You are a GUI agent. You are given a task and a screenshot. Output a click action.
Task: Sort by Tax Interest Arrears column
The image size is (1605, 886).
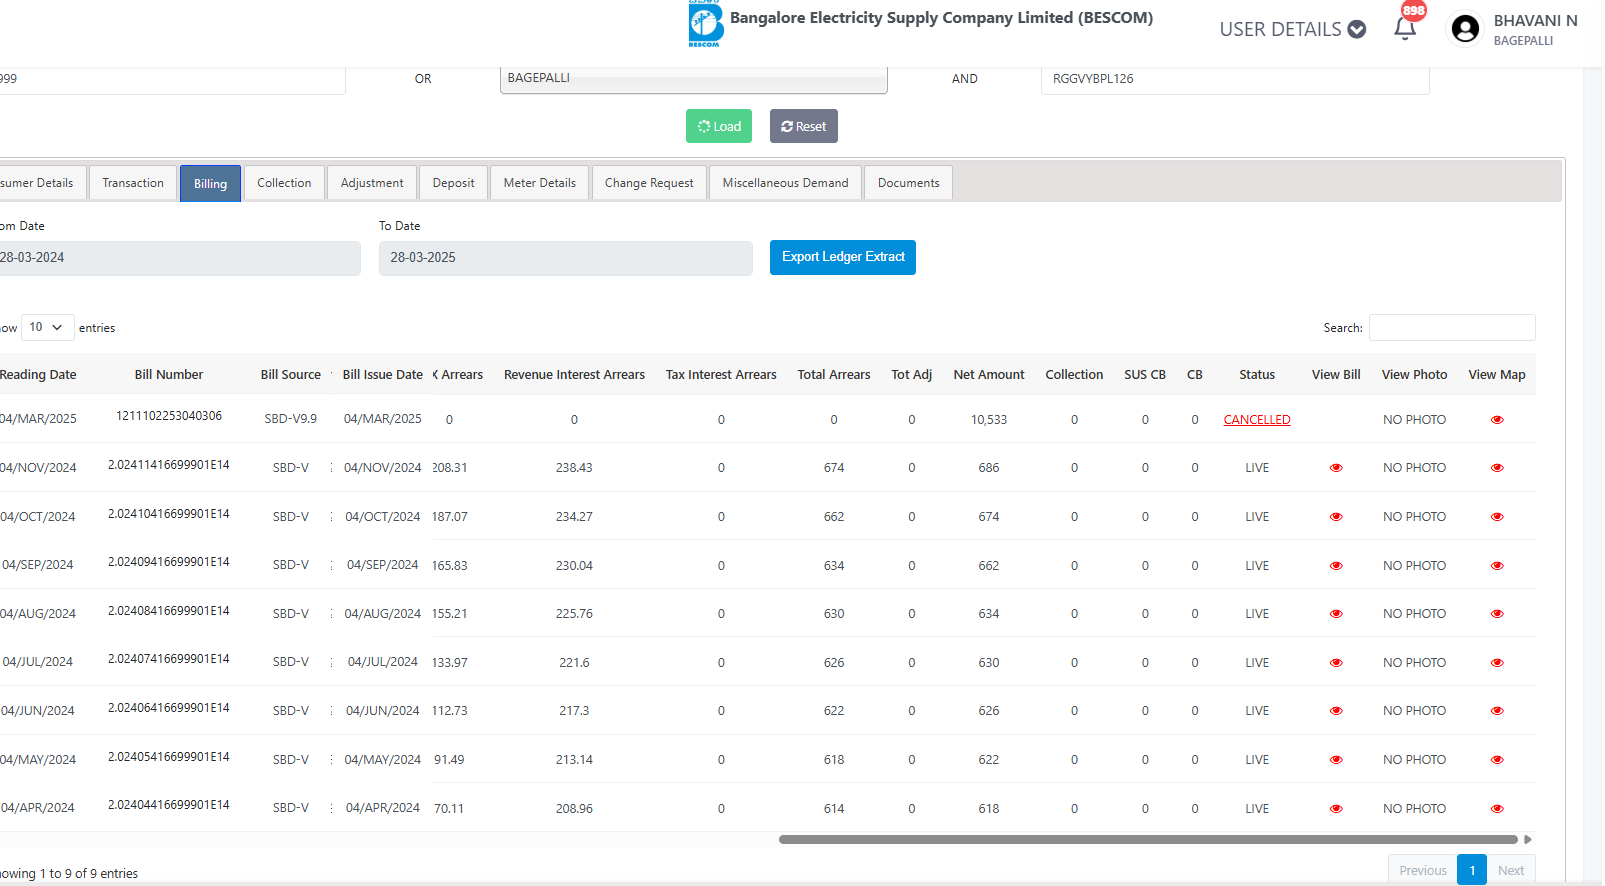[721, 375]
